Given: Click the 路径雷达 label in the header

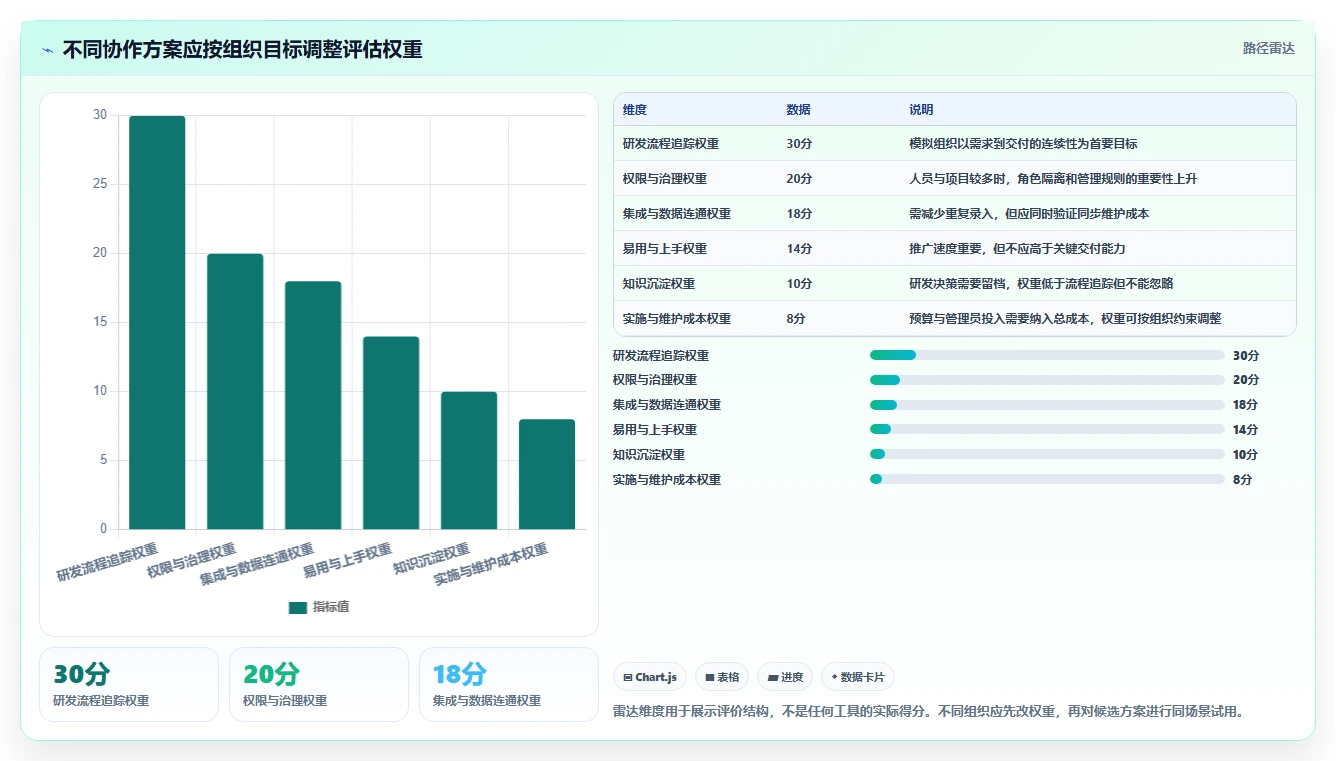Looking at the screenshot, I should click(x=1268, y=48).
